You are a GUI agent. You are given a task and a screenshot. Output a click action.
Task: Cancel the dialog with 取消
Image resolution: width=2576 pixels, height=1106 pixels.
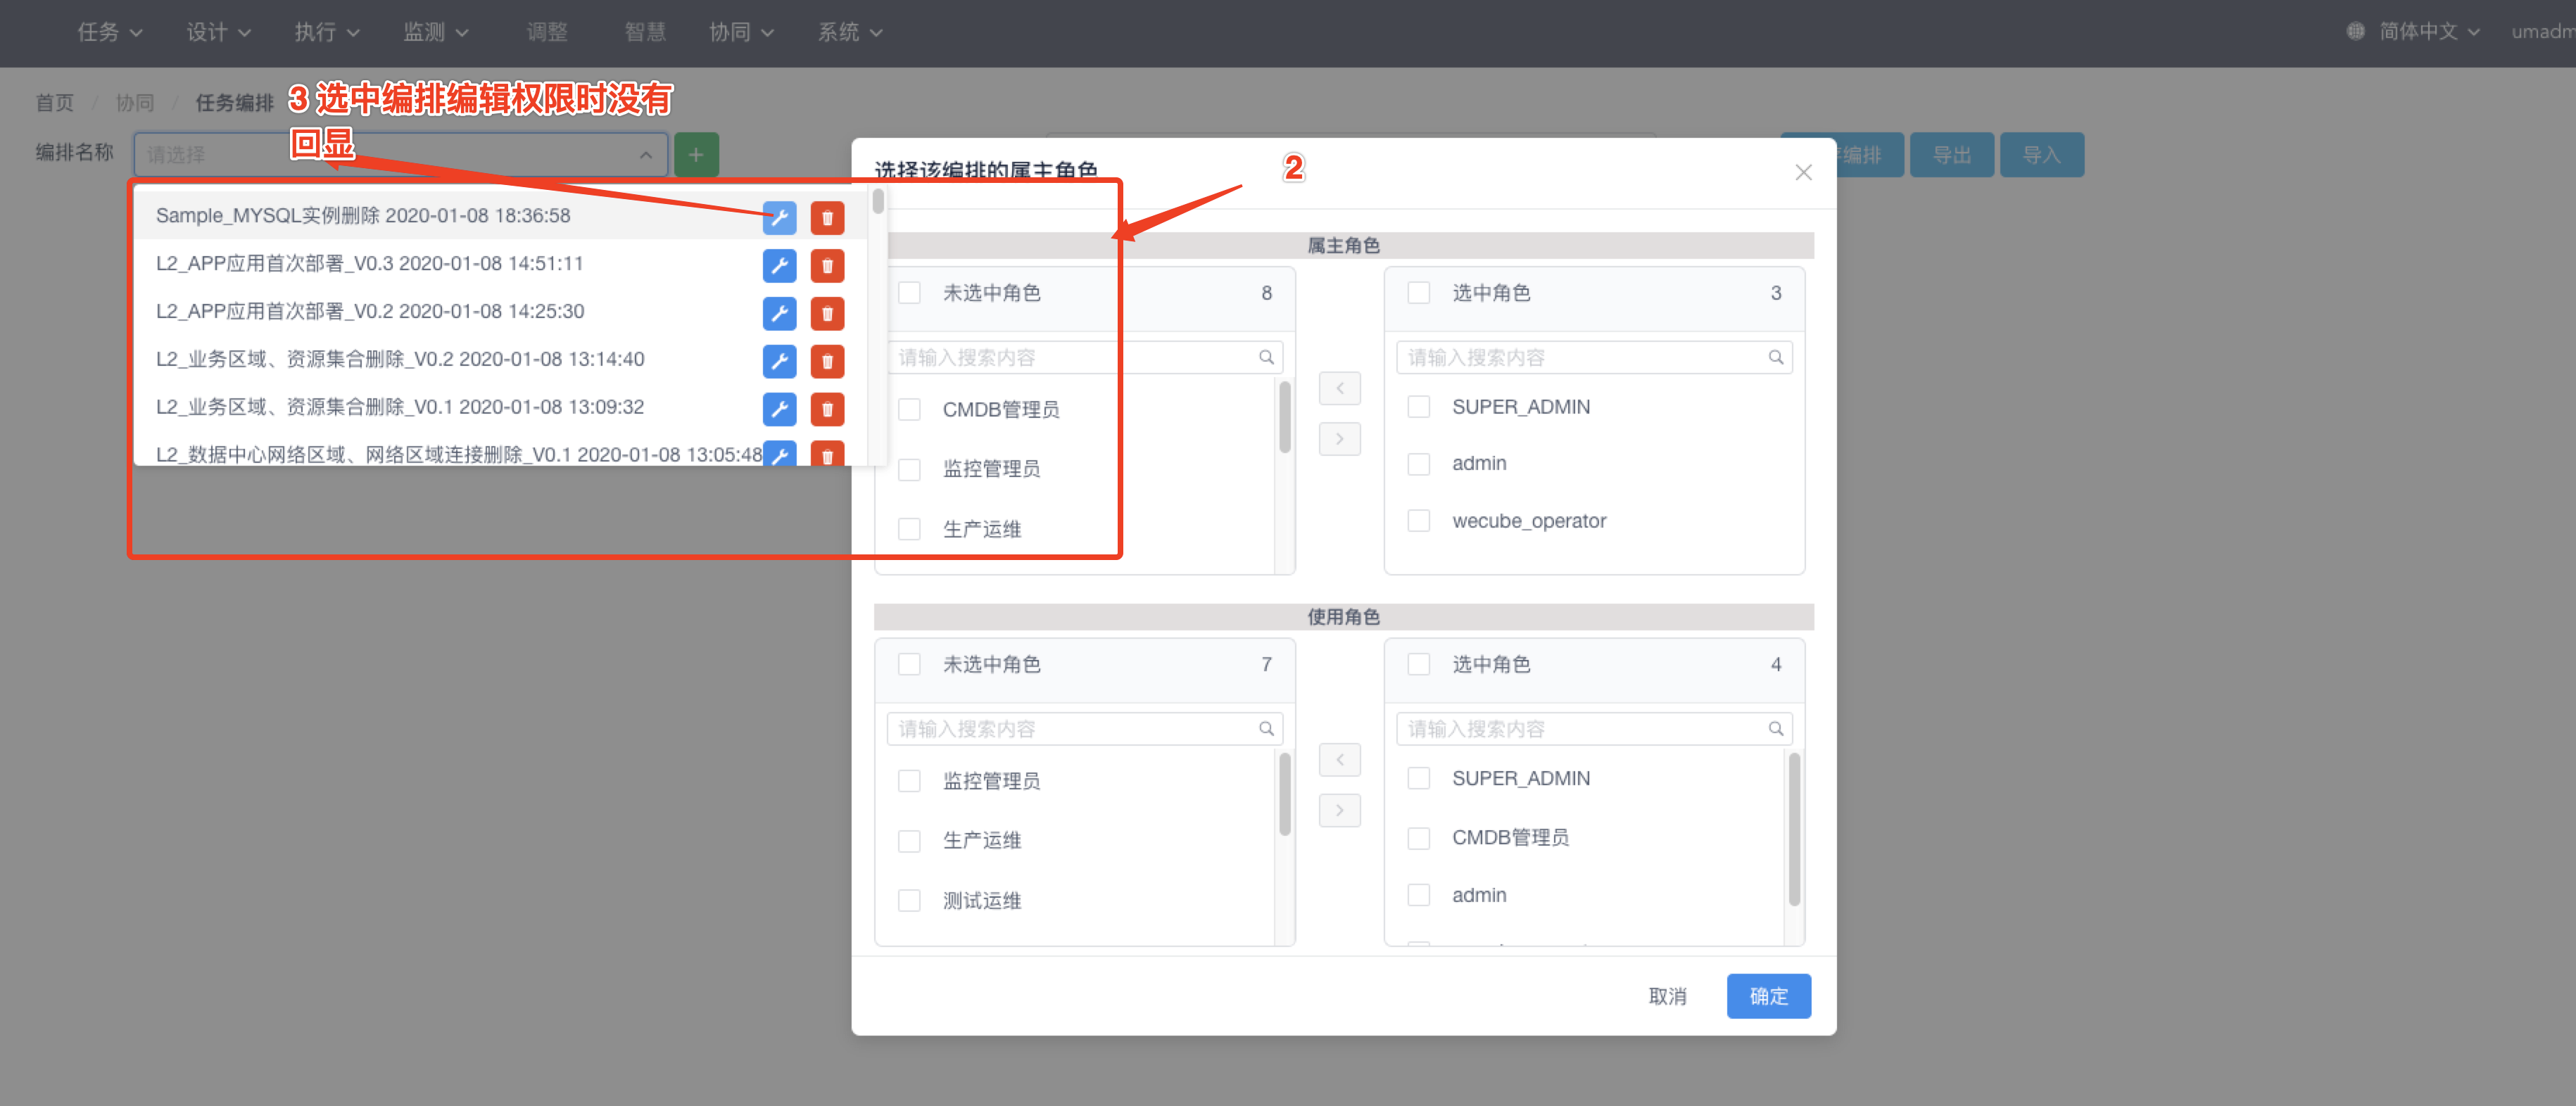tap(1667, 996)
